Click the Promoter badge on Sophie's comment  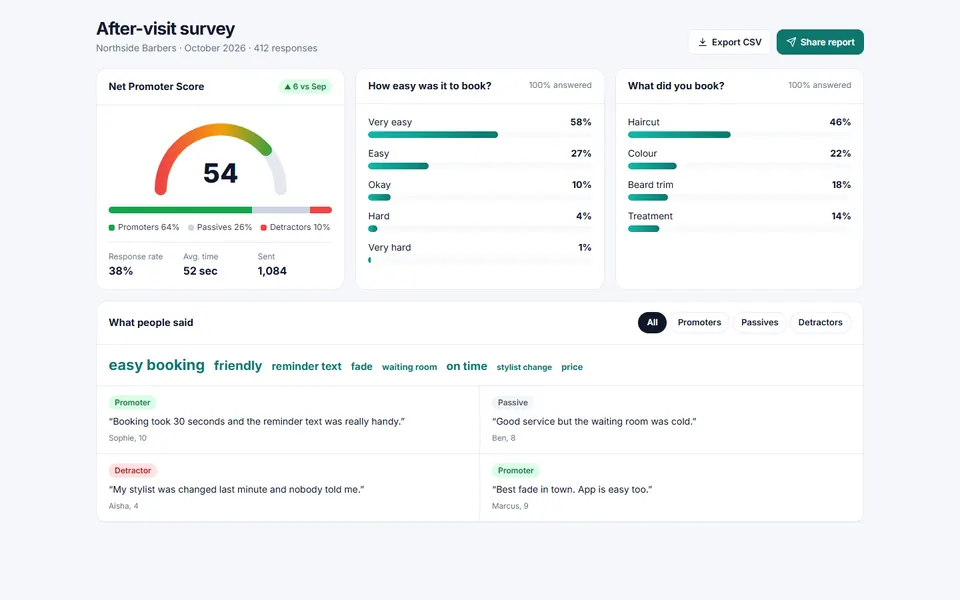click(x=132, y=402)
